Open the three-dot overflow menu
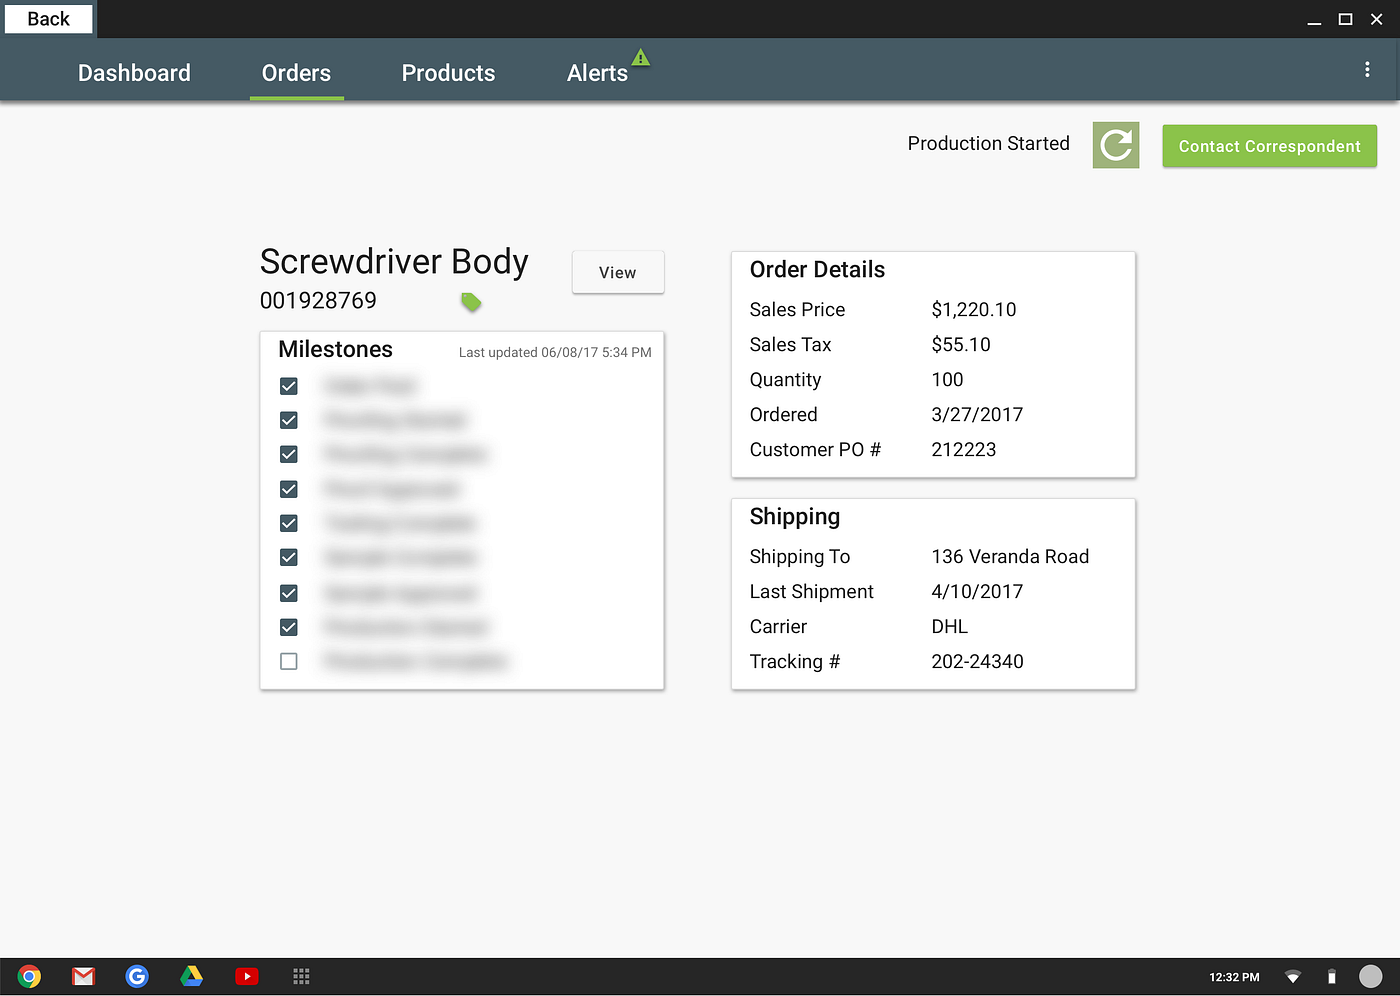This screenshot has width=1400, height=996. (1367, 69)
